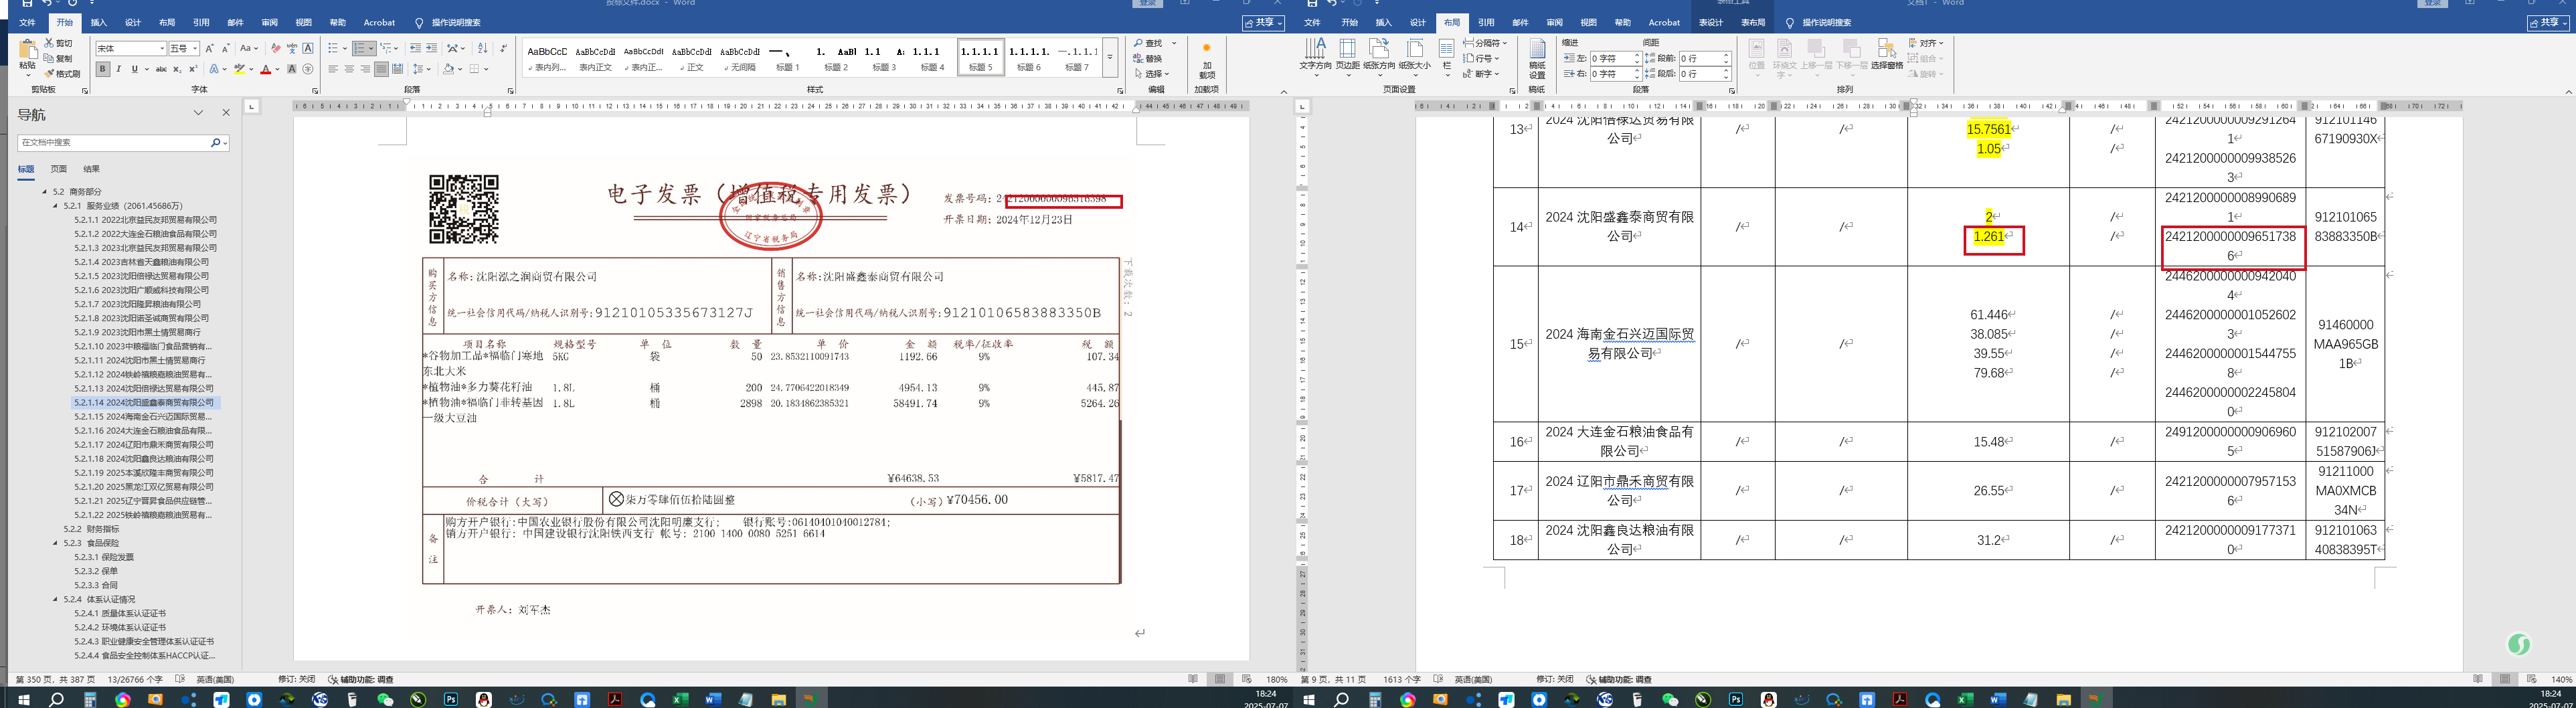Click the Windows Start button on left taskbar
The height and width of the screenshot is (708, 2576).
tap(24, 699)
